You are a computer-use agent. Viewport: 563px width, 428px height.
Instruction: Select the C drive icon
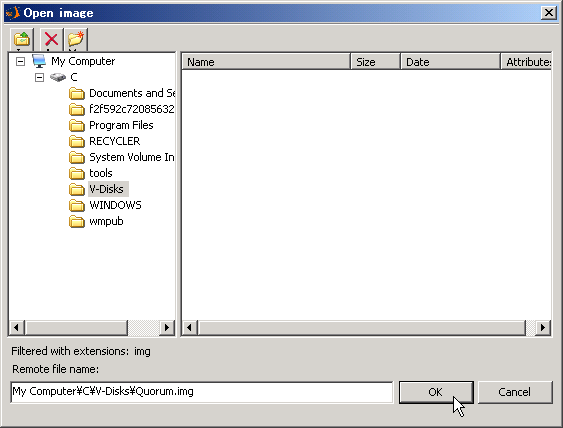pos(58,77)
